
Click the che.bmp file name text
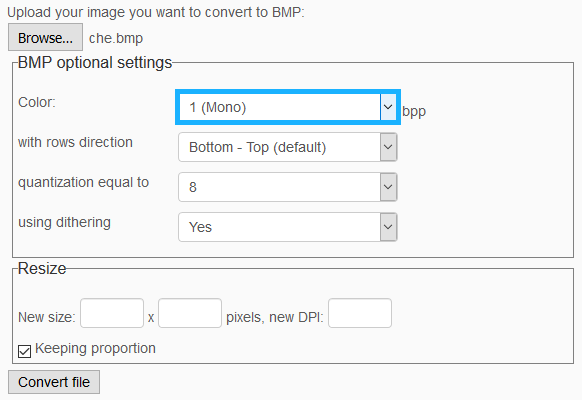click(x=116, y=38)
